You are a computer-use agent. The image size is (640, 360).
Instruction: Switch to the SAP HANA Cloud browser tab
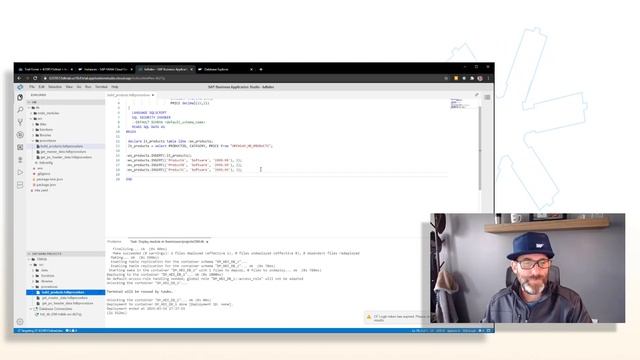point(105,69)
